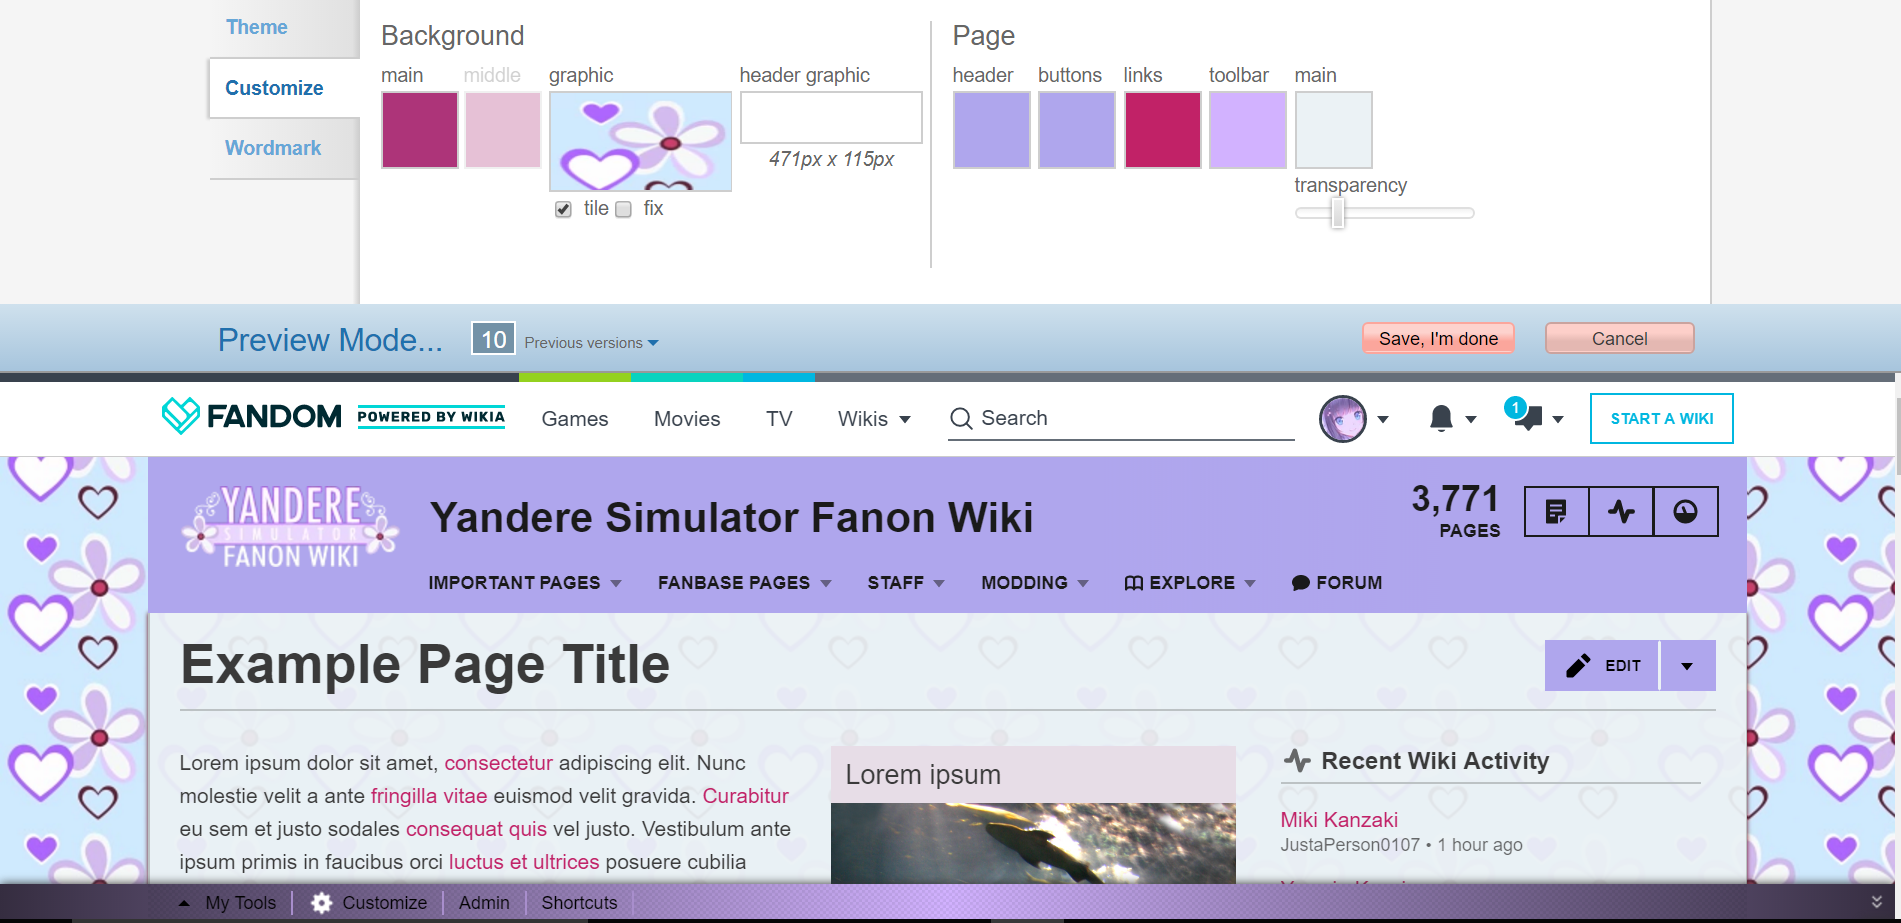The width and height of the screenshot is (1901, 923).
Task: Click the Yandere Simulator Fanon Wiki title
Action: pyautogui.click(x=732, y=518)
